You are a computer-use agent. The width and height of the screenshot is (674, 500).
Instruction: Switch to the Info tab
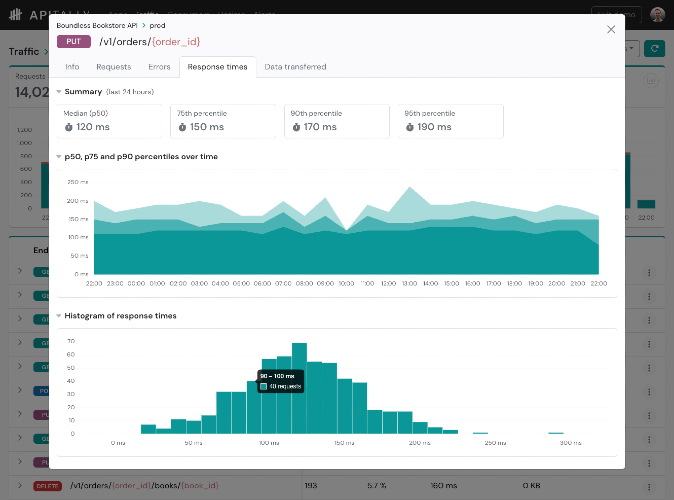(72, 67)
